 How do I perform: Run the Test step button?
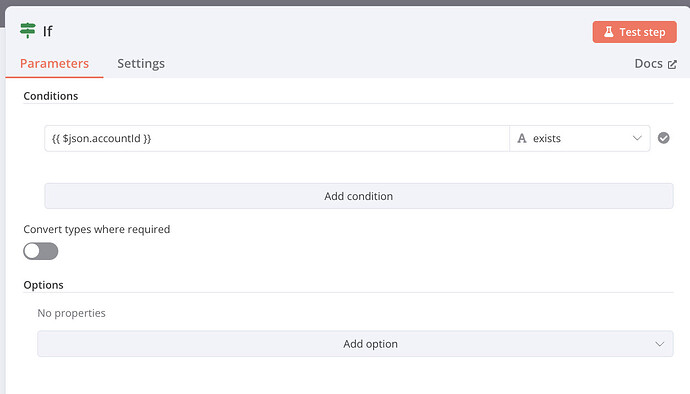[x=634, y=32]
